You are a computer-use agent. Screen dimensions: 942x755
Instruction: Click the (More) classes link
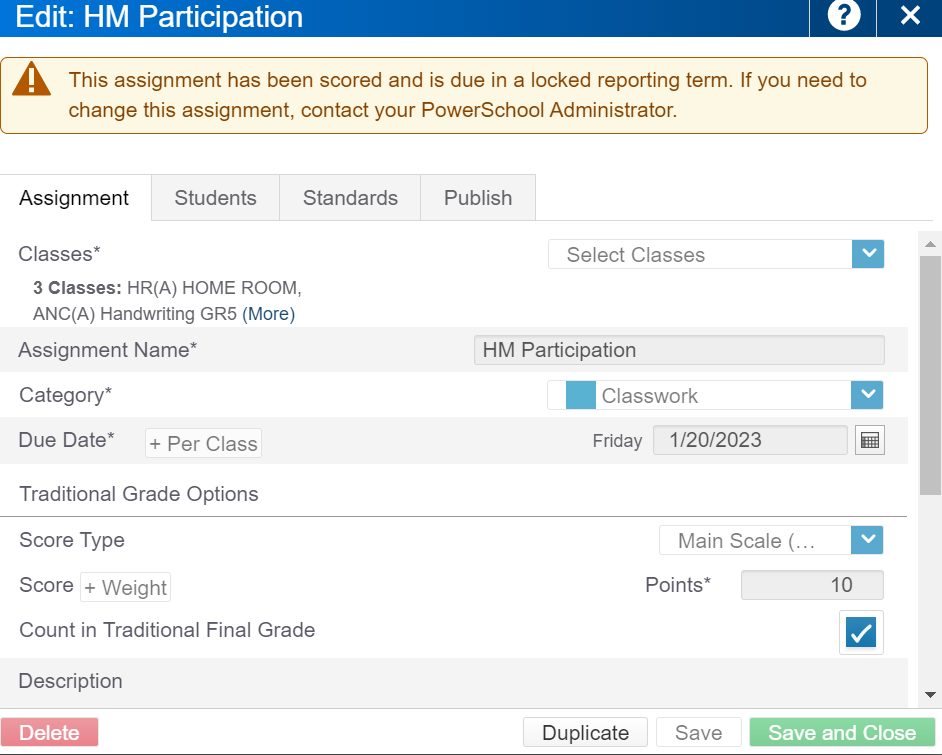pos(268,314)
